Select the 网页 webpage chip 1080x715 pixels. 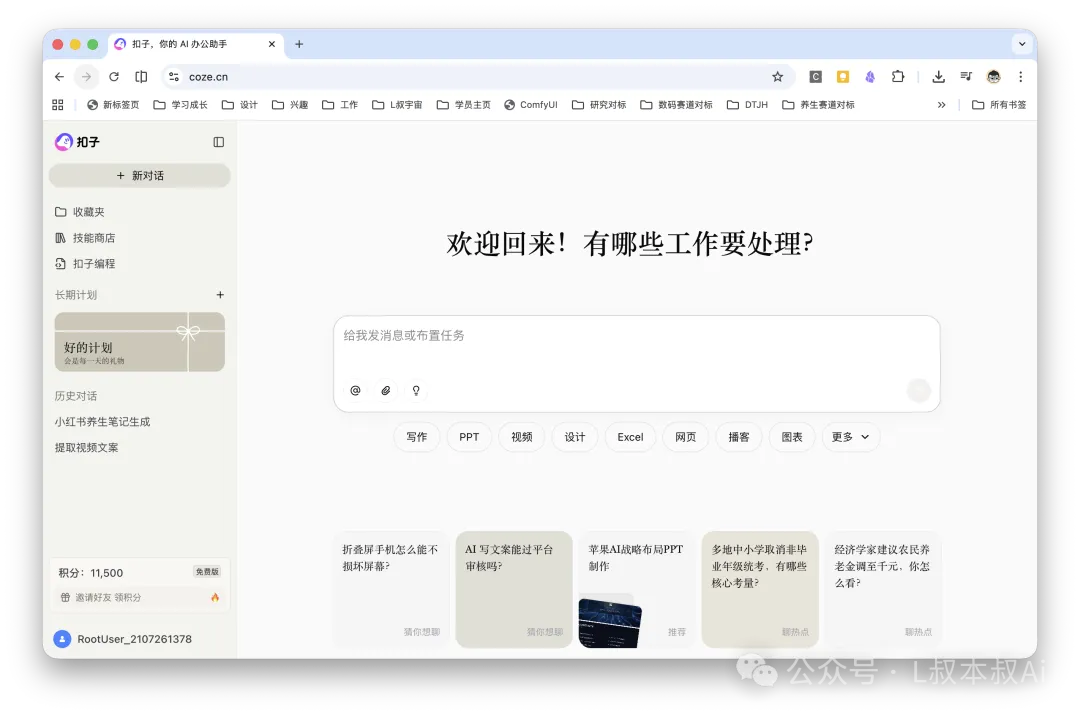point(685,437)
